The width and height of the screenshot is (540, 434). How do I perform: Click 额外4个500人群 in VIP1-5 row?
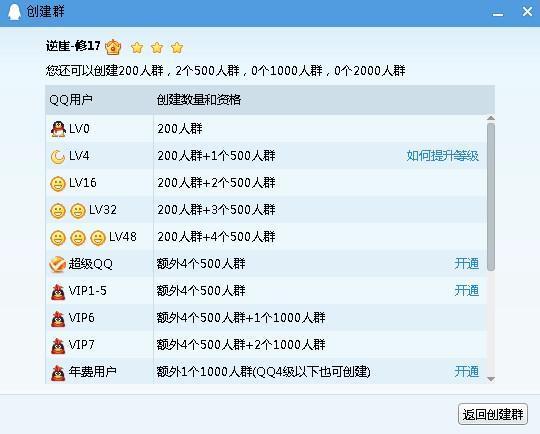pyautogui.click(x=201, y=291)
